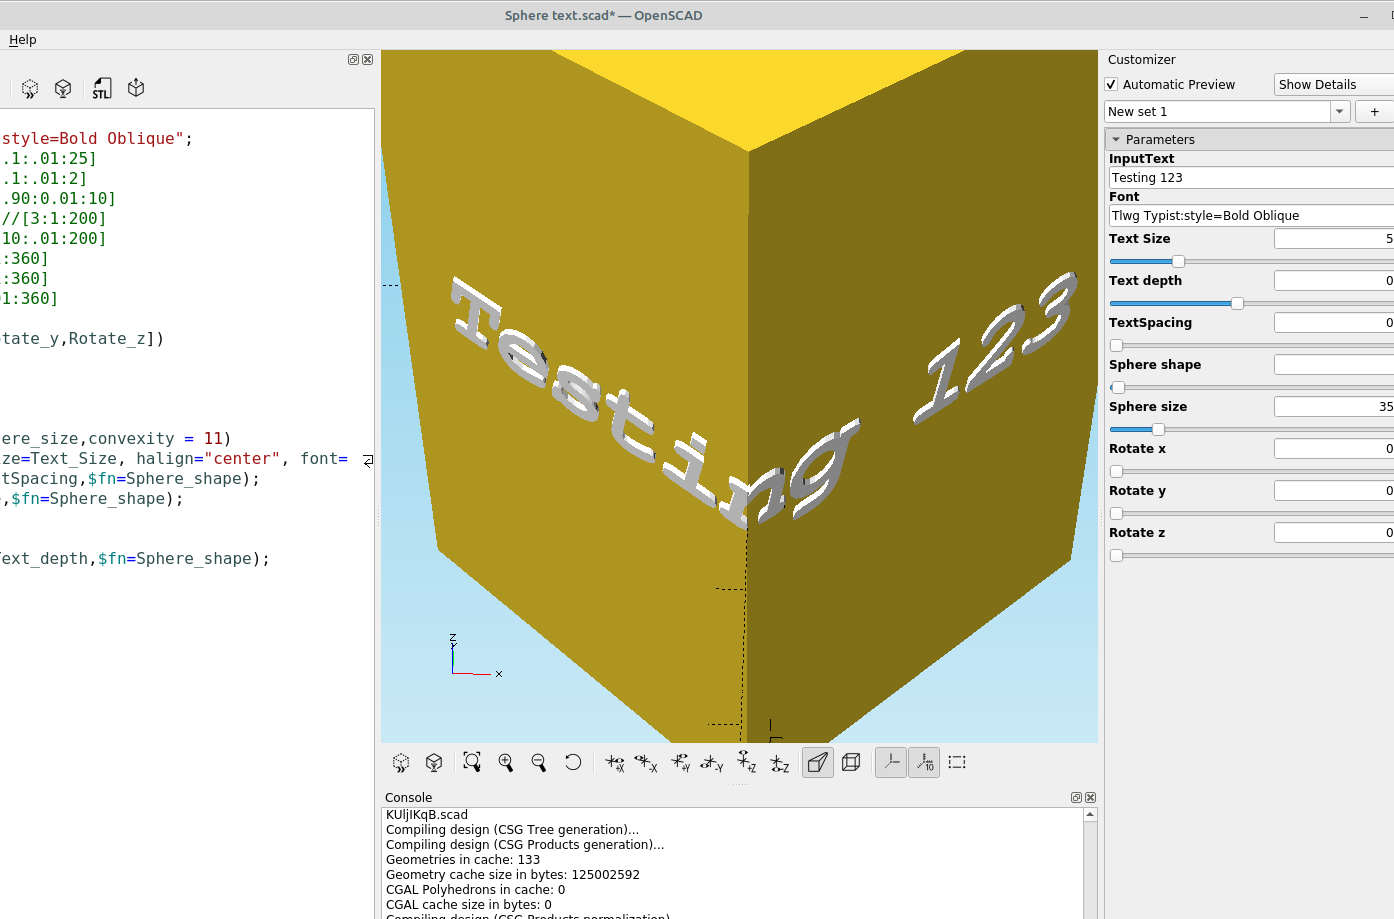
Task: Switch focus to the Console panel
Action: 408,797
